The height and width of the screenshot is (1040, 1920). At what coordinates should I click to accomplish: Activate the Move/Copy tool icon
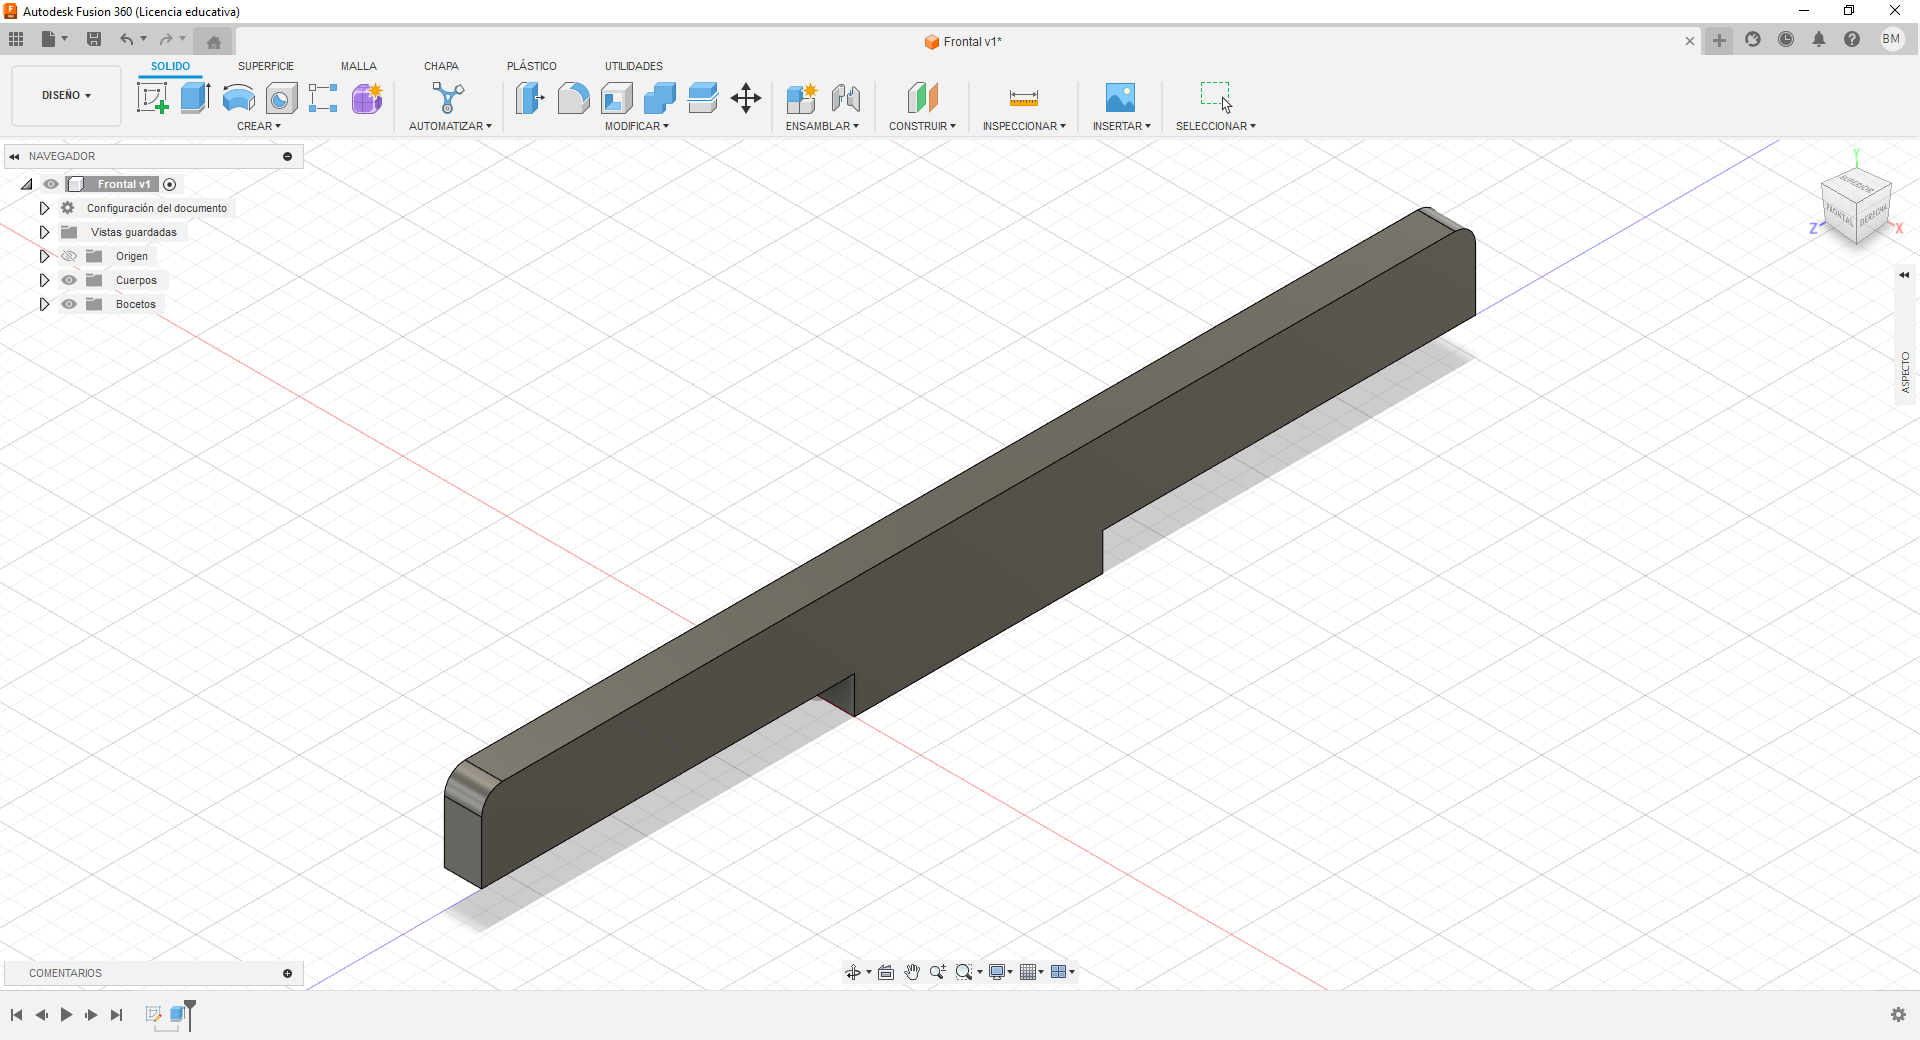point(746,98)
